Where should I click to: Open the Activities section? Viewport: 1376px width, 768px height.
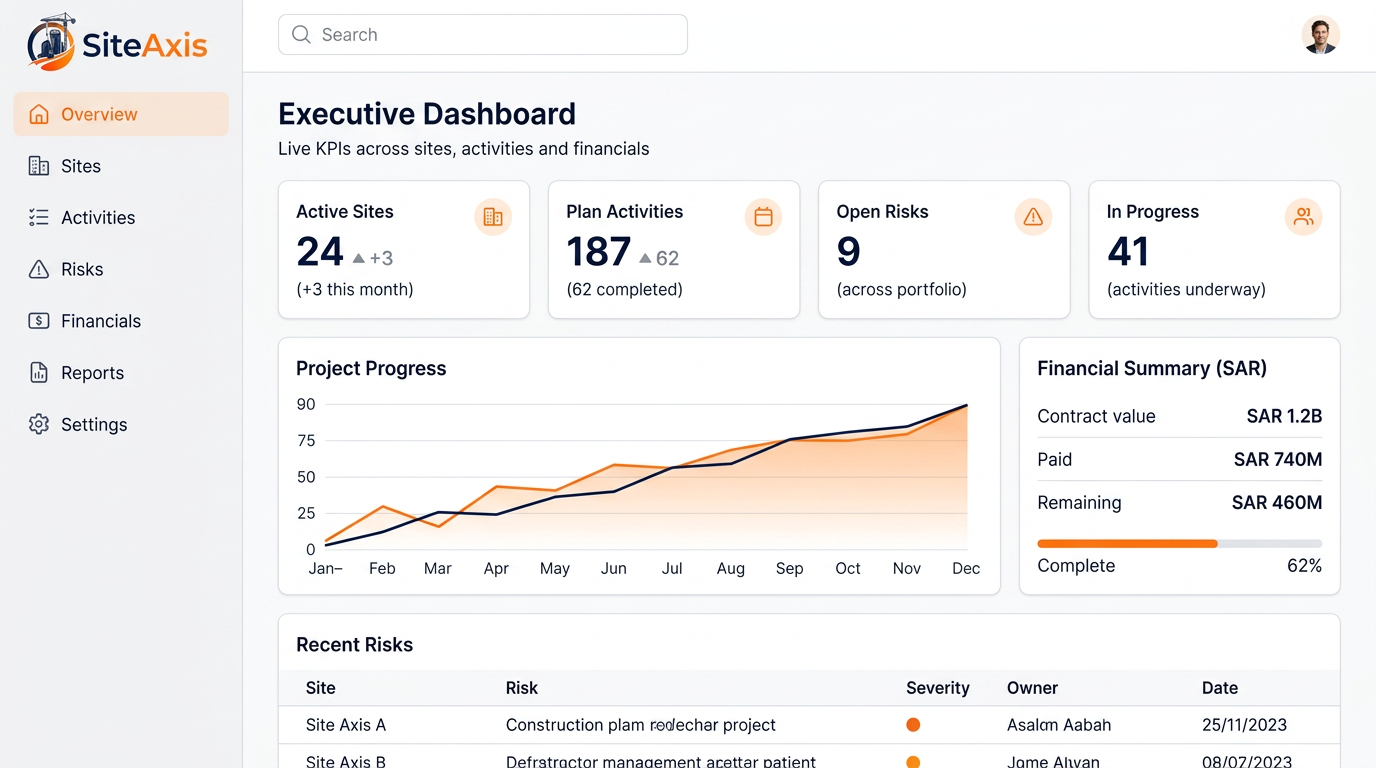[x=121, y=217]
